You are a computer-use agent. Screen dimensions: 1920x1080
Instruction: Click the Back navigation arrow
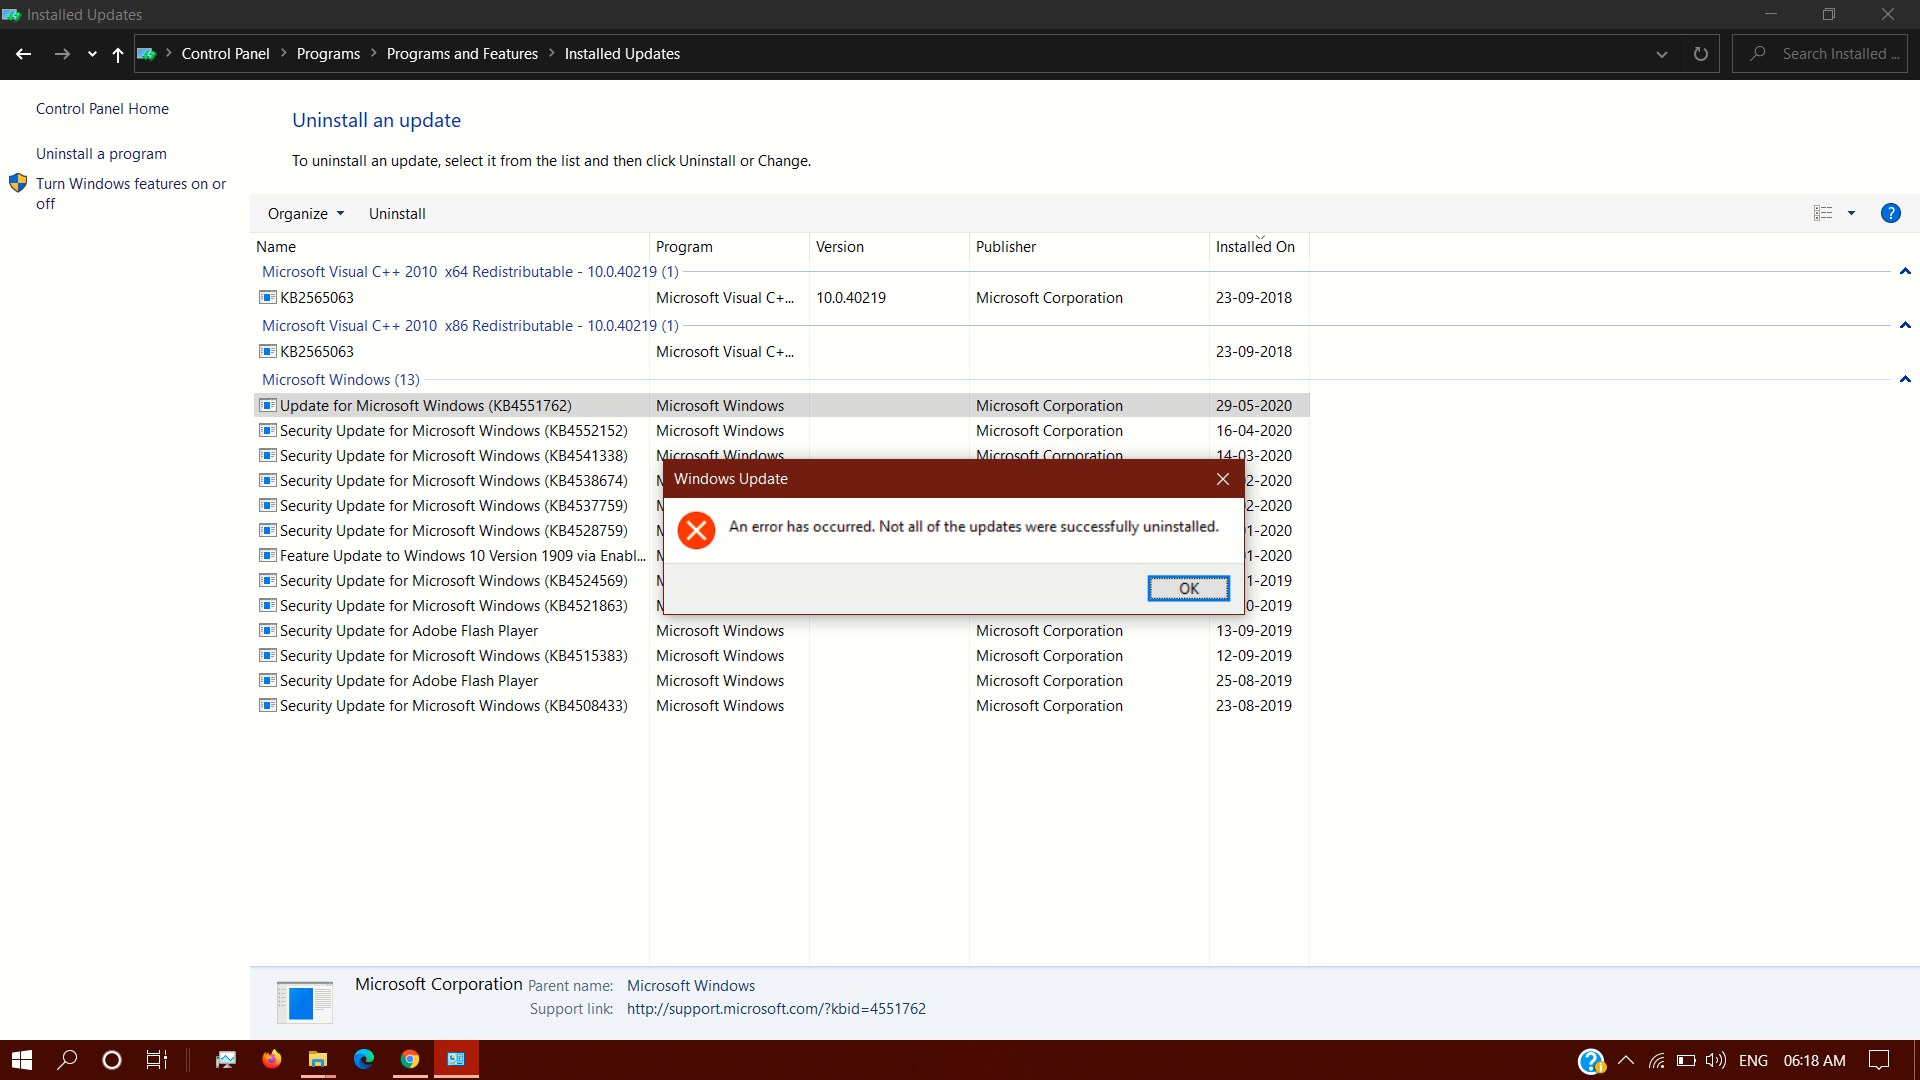(23, 54)
